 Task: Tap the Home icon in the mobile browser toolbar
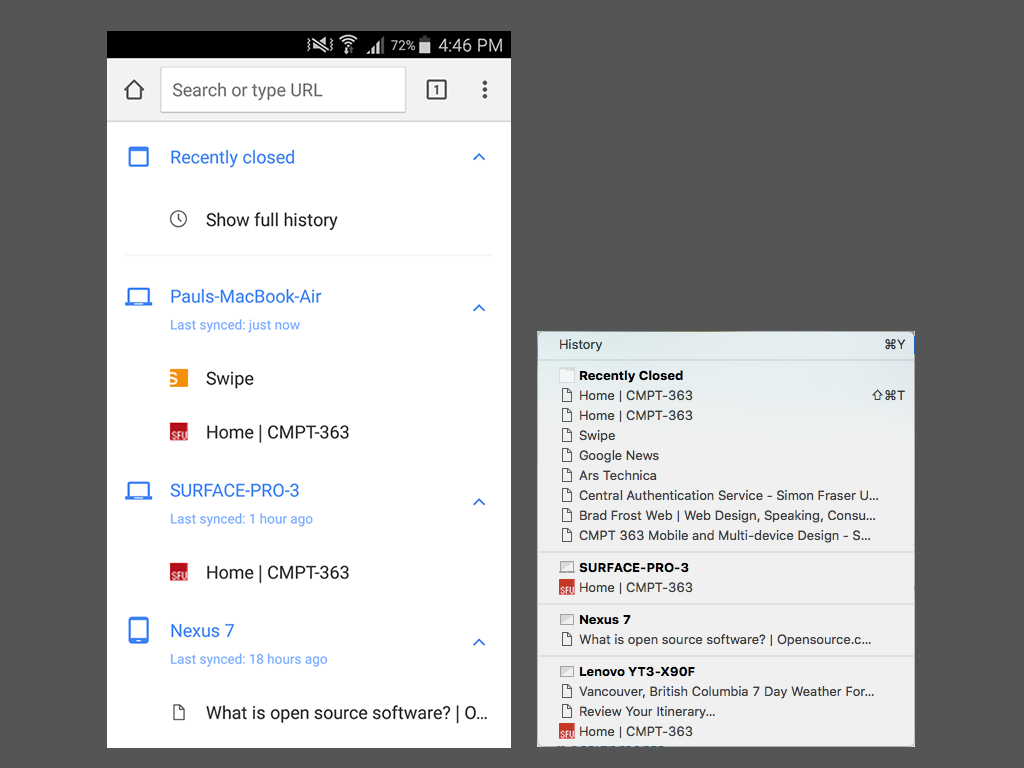(135, 89)
